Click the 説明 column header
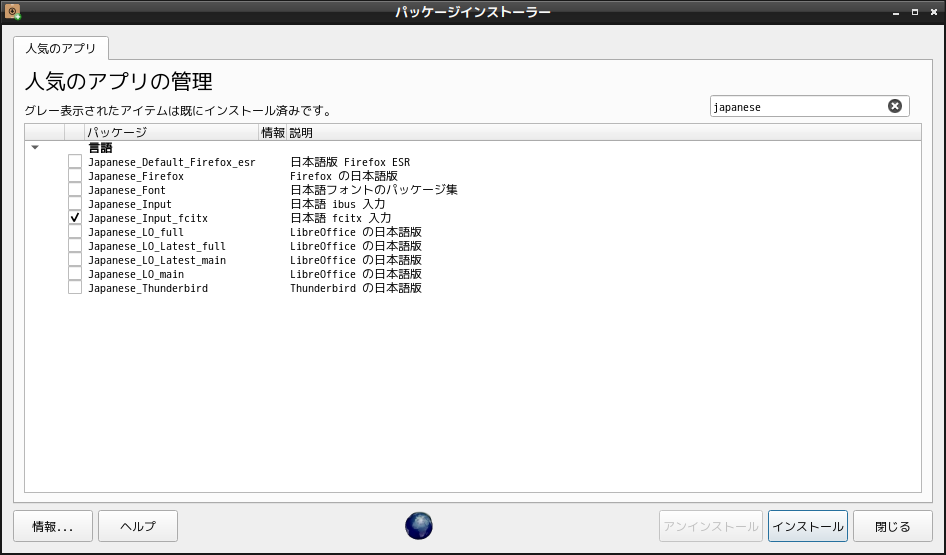 (603, 132)
